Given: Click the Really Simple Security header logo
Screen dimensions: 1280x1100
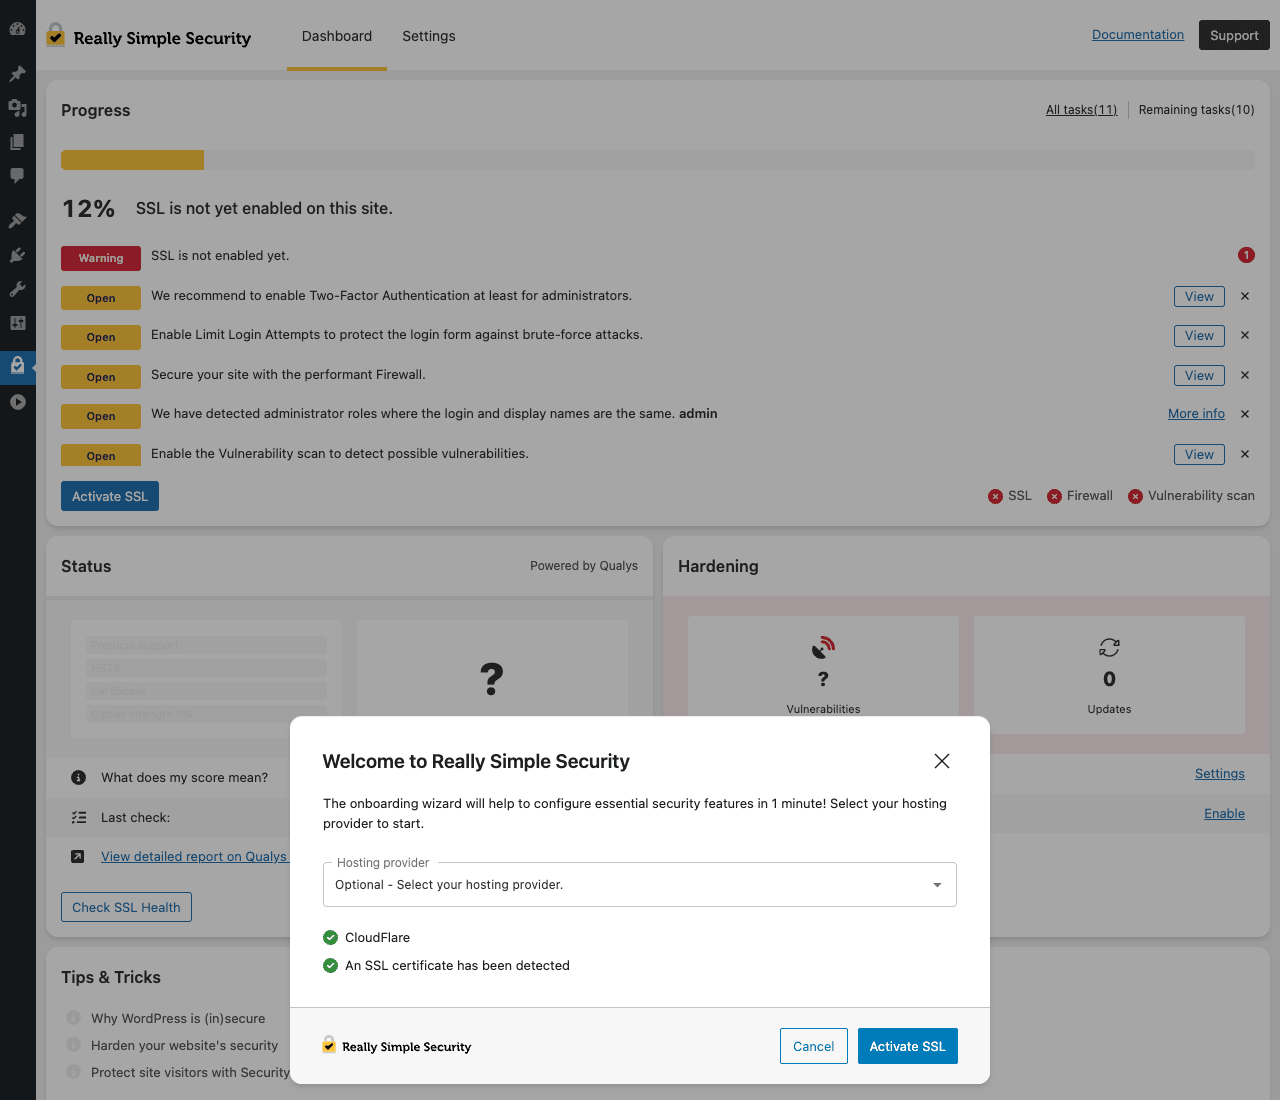Looking at the screenshot, I should click(148, 37).
